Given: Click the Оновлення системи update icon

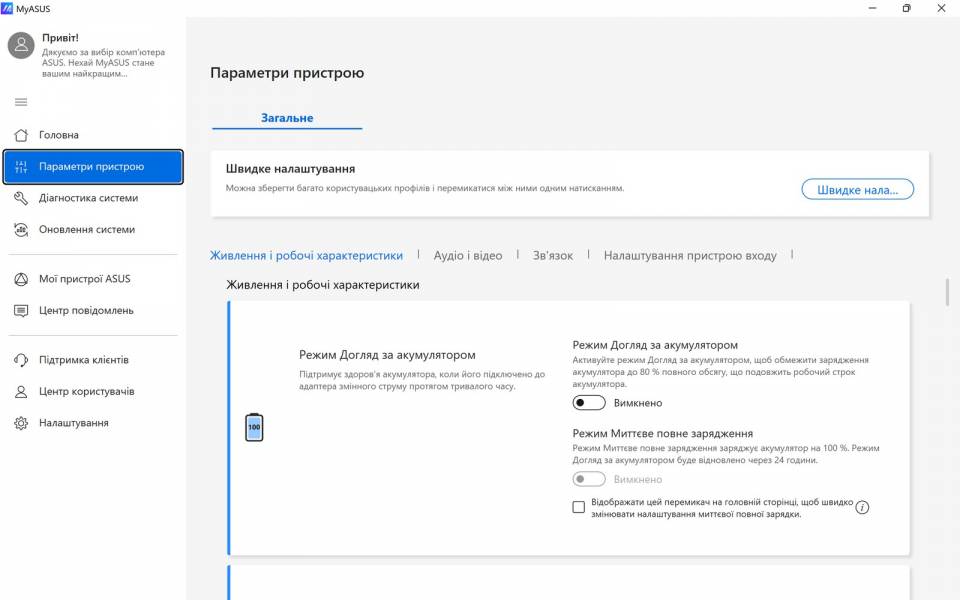Looking at the screenshot, I should 21,229.
